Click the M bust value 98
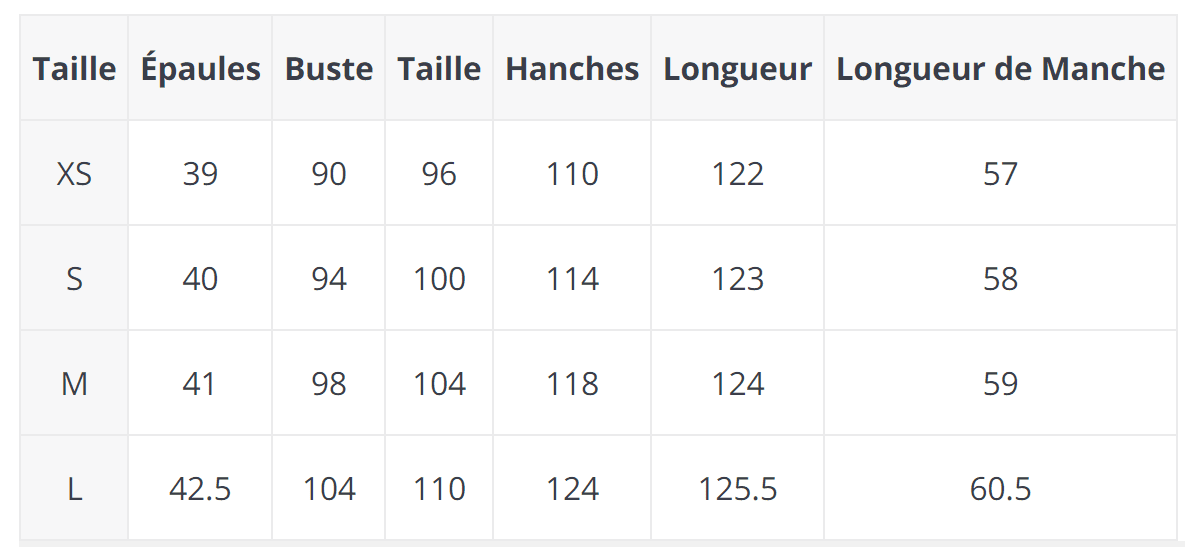This screenshot has width=1185, height=547. [328, 384]
